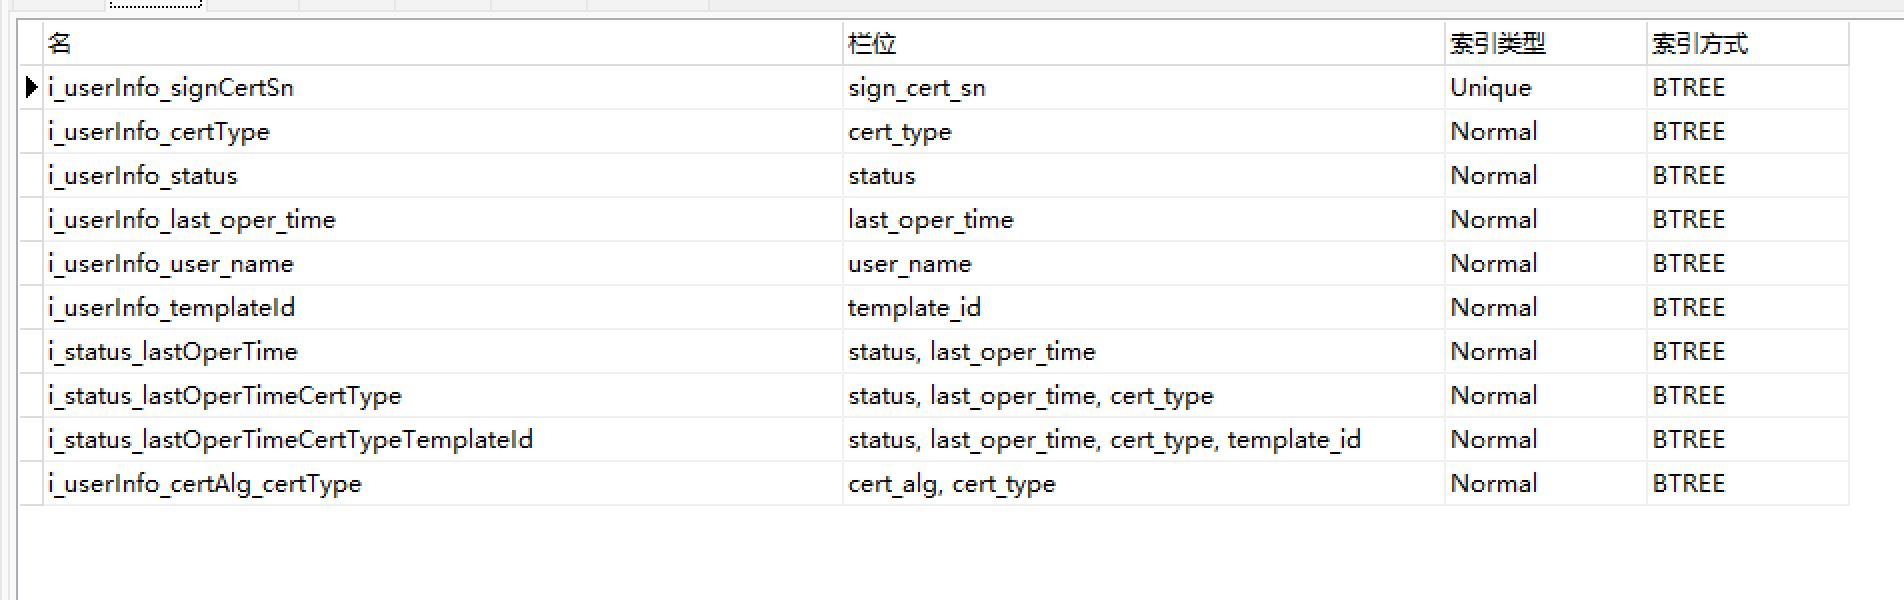Click the 名 column header

tap(443, 44)
